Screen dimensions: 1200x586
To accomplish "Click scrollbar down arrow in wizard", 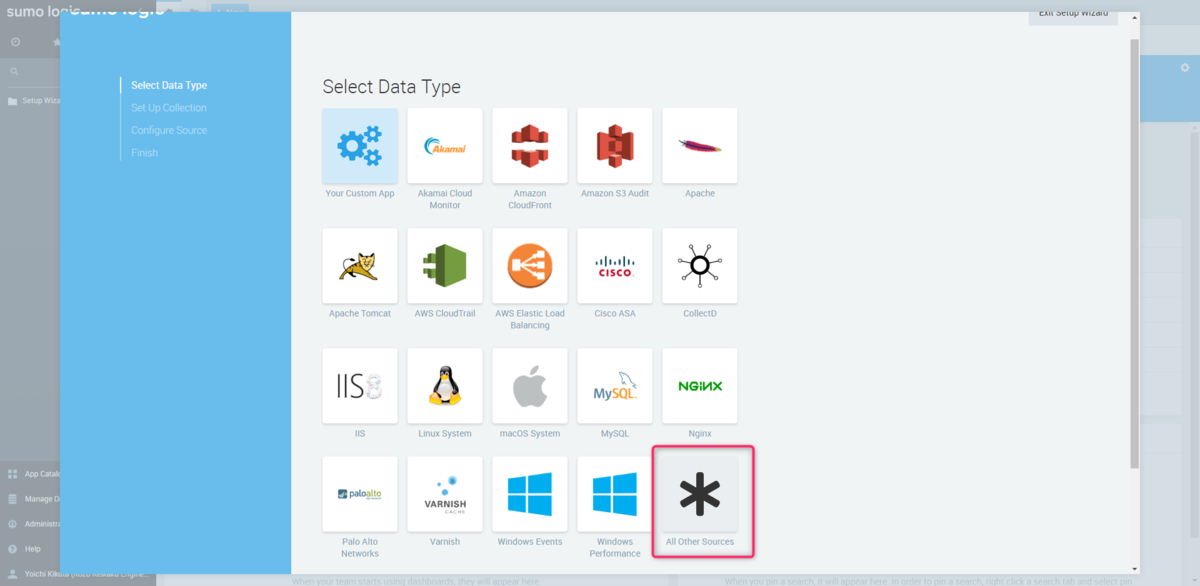I will coord(1134,568).
